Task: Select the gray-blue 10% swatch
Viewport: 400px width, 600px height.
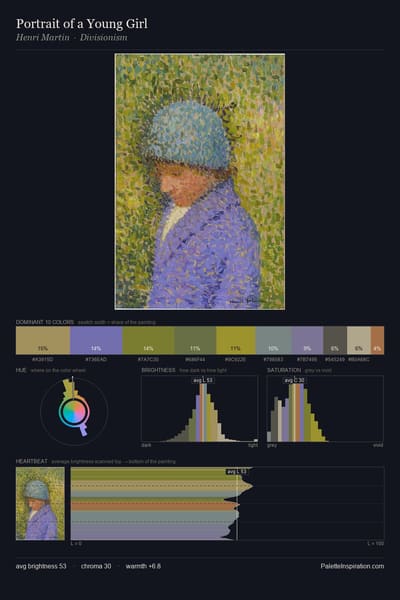Action: click(x=274, y=340)
